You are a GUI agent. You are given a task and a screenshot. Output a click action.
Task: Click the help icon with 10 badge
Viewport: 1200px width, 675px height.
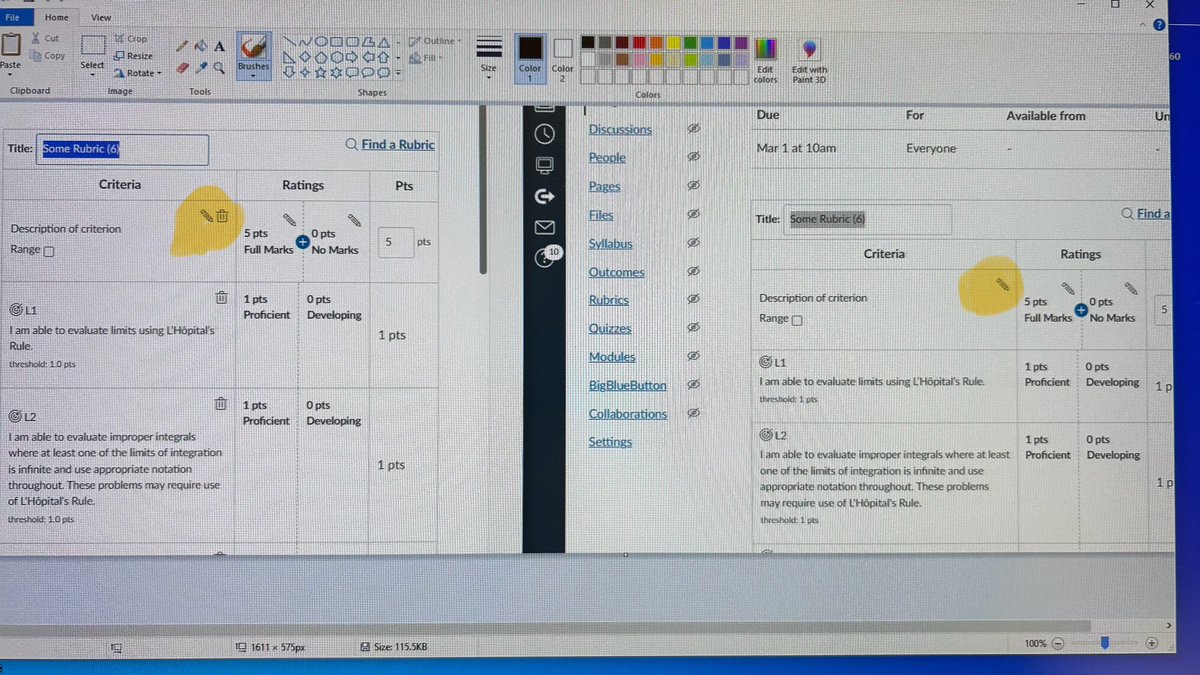(546, 258)
